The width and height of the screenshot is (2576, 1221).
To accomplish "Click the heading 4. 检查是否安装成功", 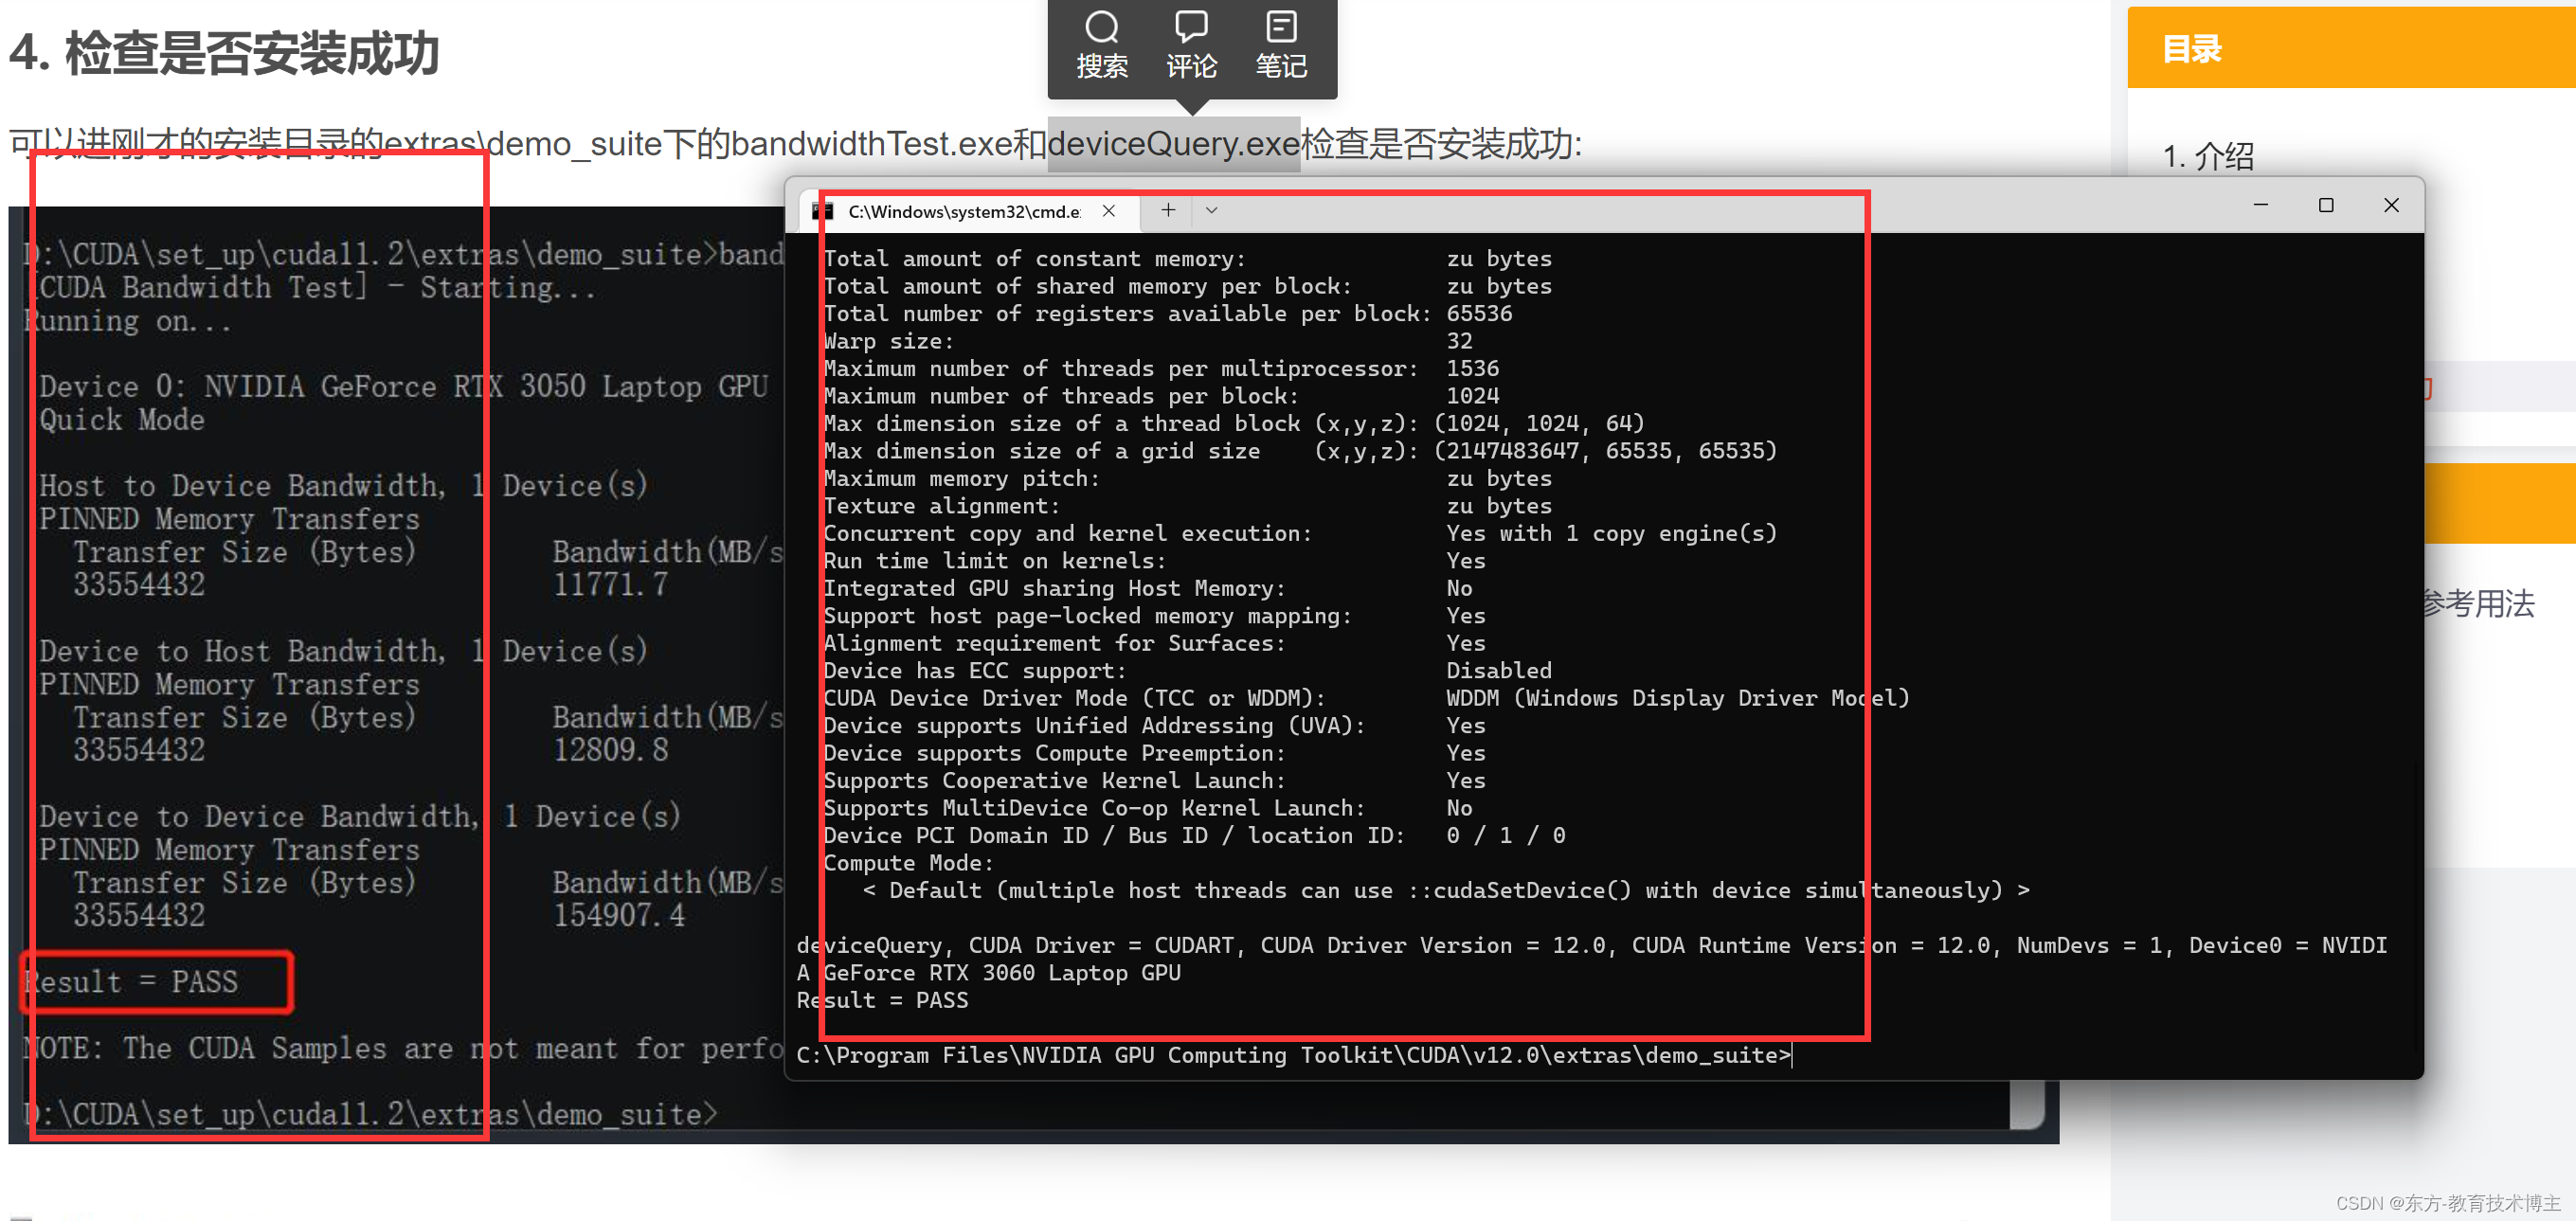I will click(225, 53).
